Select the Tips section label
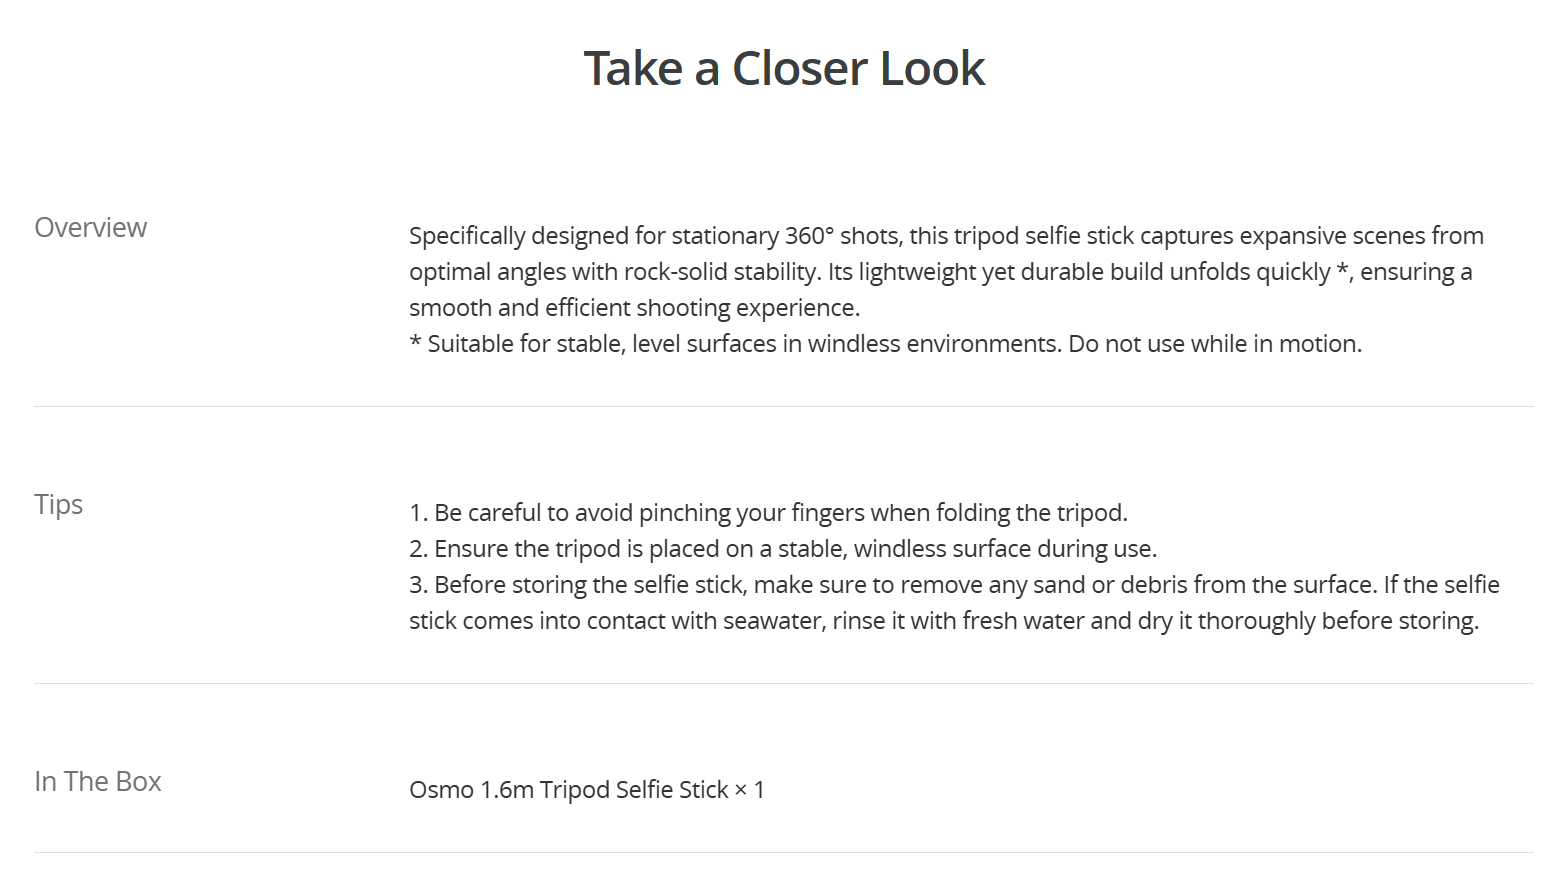 (59, 504)
